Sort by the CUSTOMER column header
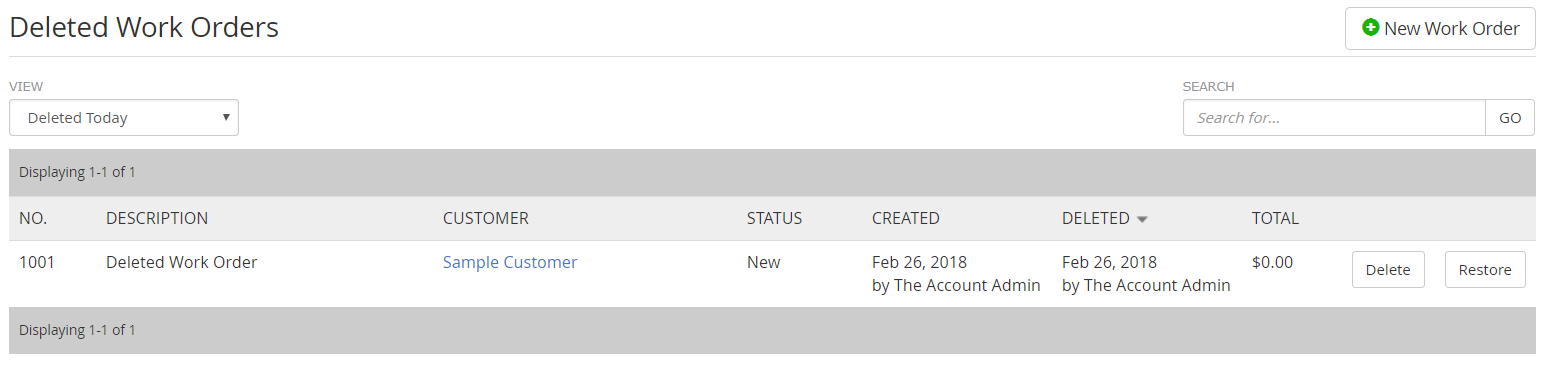1546x367 pixels. [486, 218]
